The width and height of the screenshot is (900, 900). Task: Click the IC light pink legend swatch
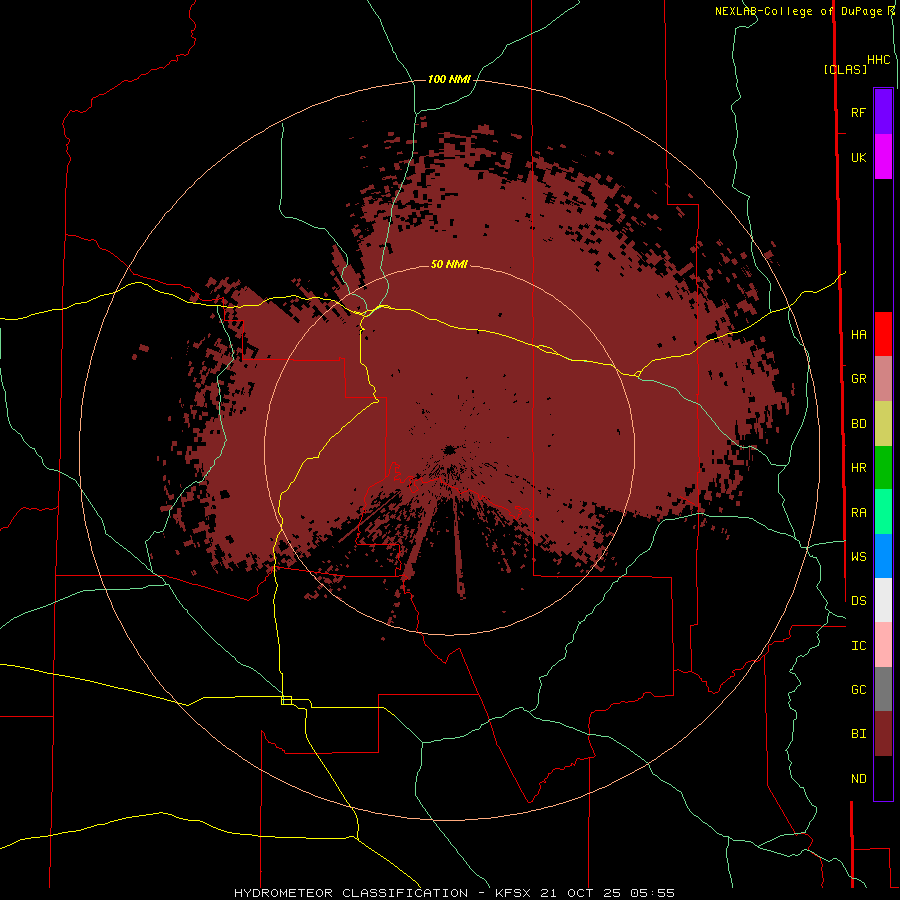pos(883,645)
